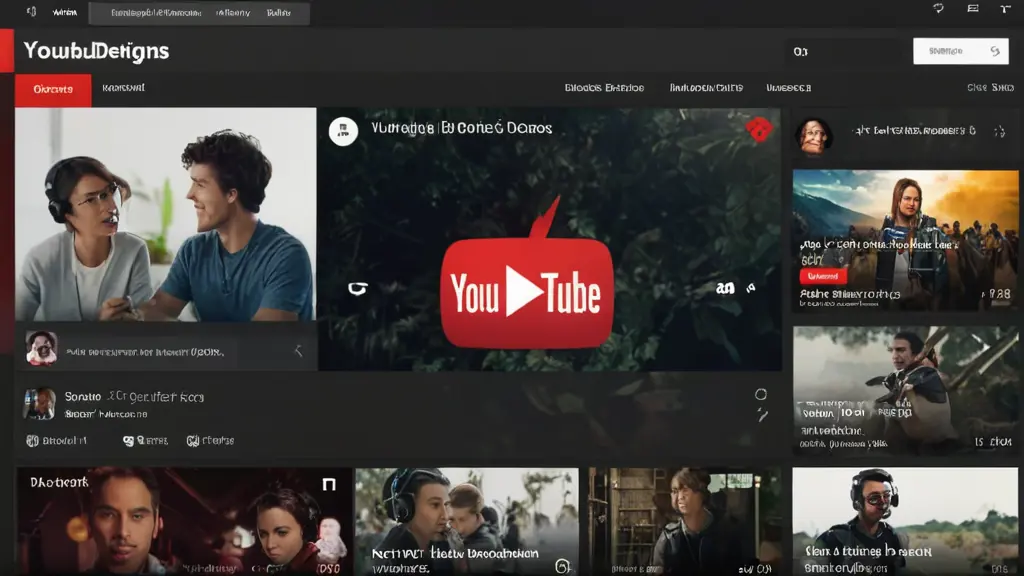Click the square icon on the bottom-left thumbnail
This screenshot has width=1024, height=576.
tap(327, 485)
